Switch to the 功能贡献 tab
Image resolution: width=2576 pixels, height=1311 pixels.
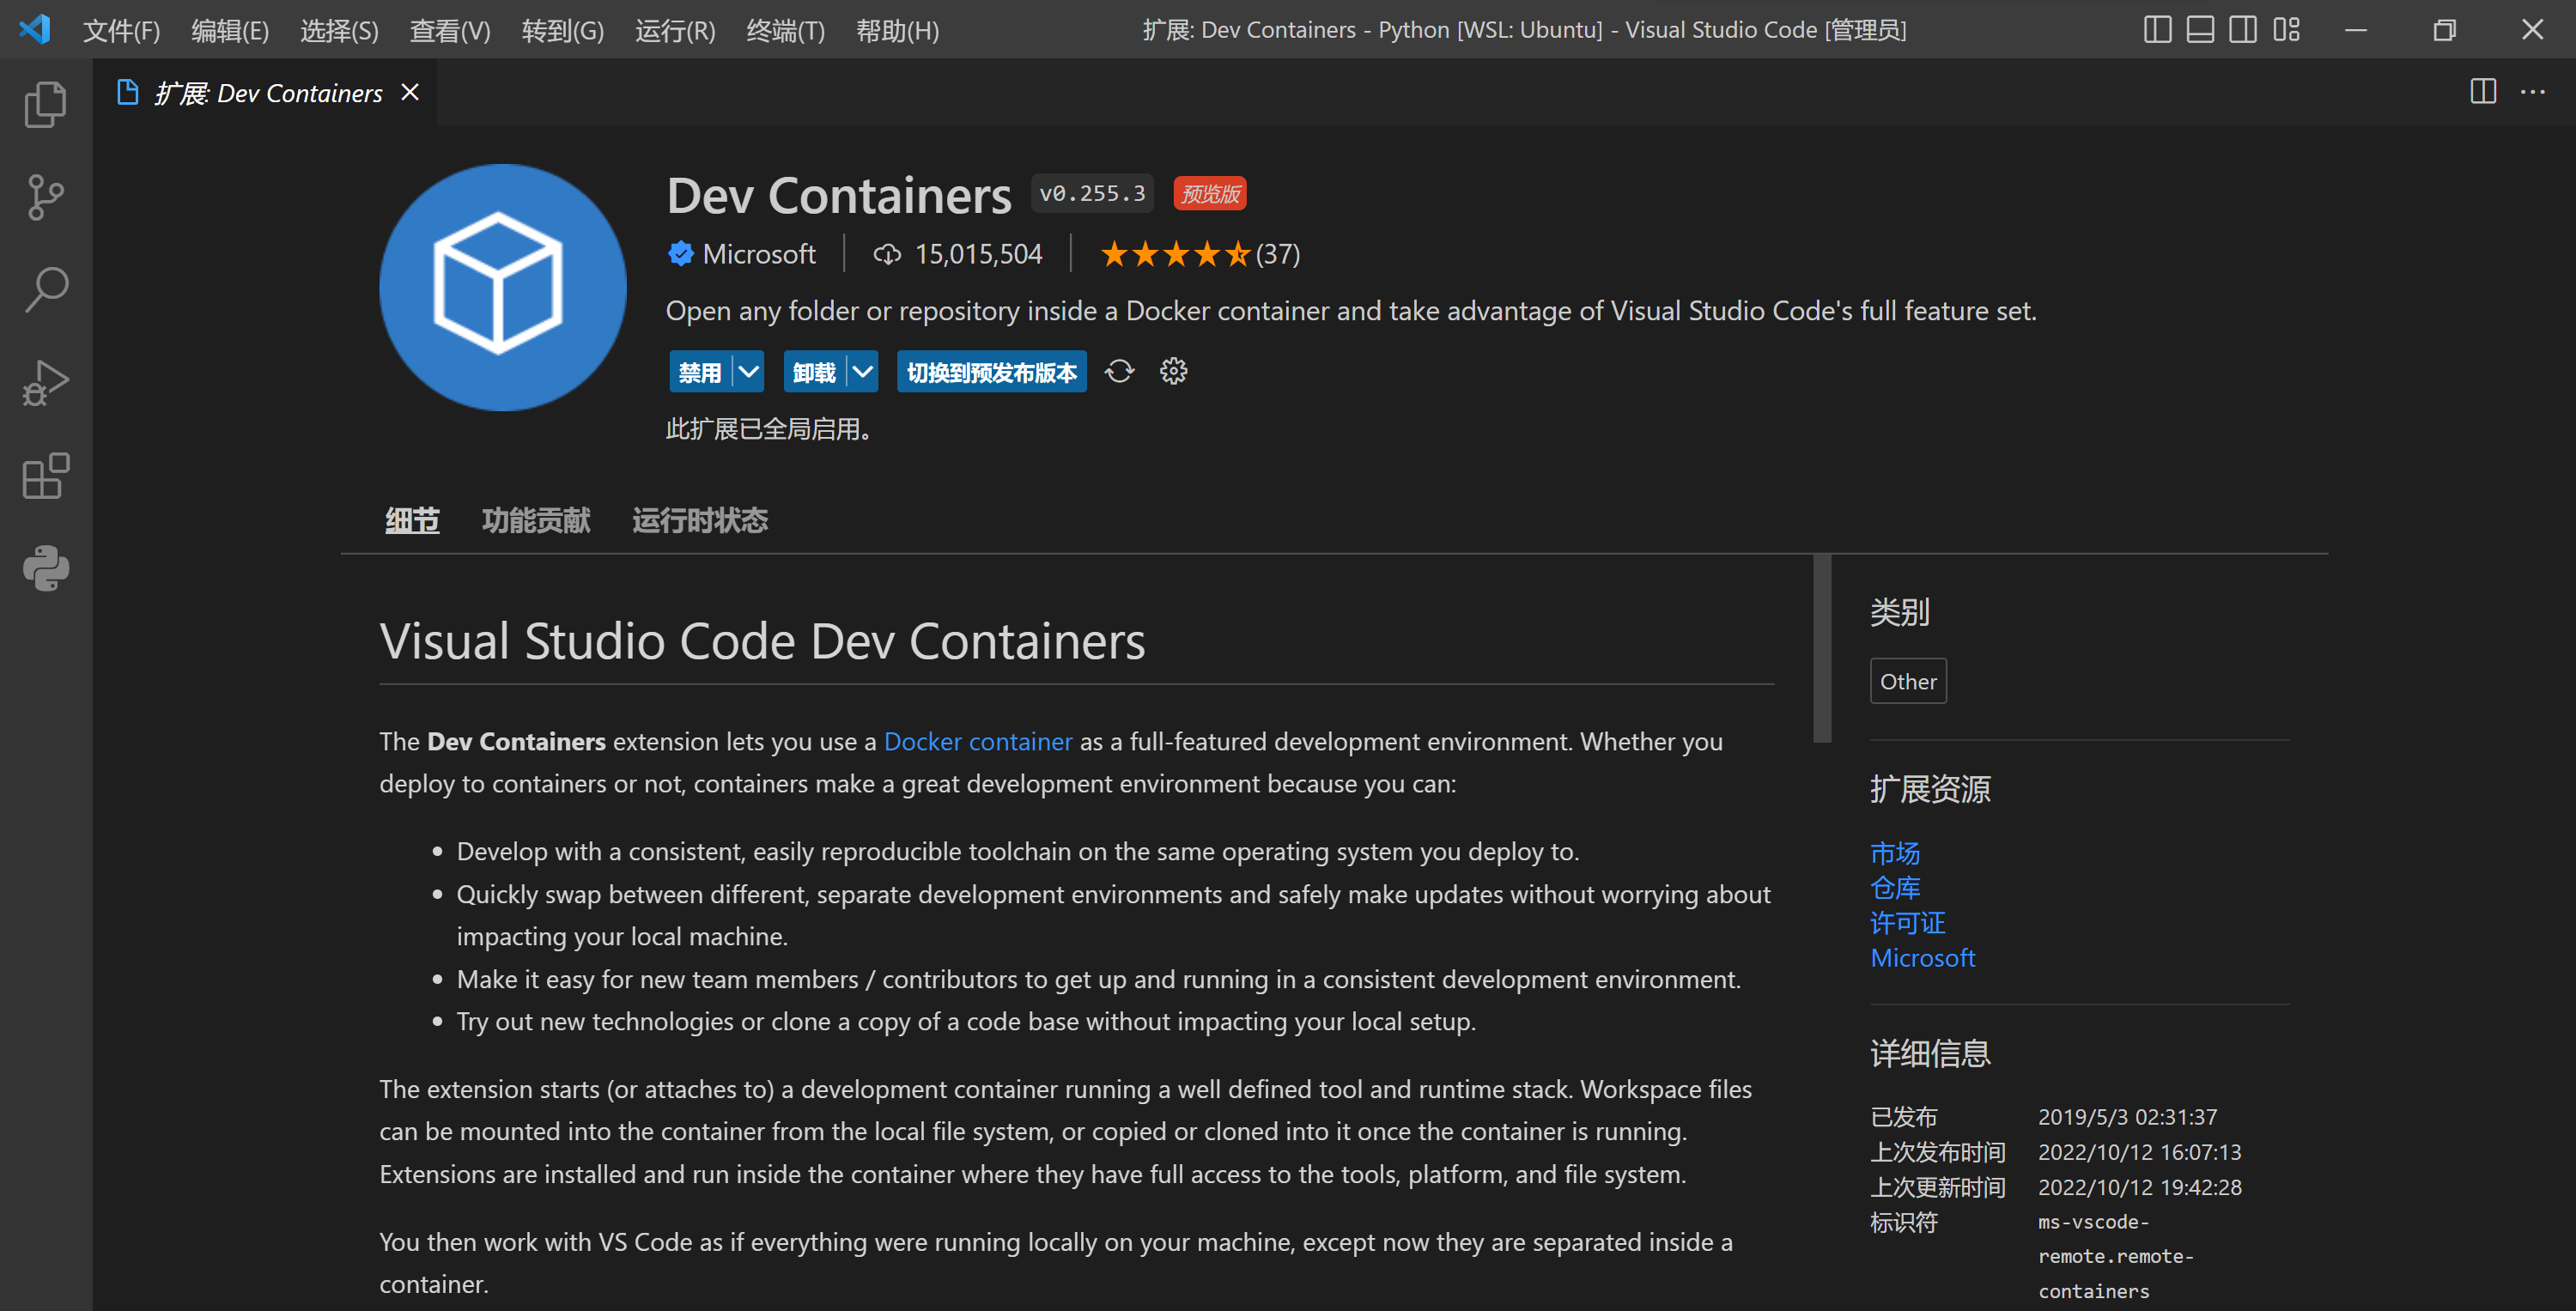click(x=536, y=520)
